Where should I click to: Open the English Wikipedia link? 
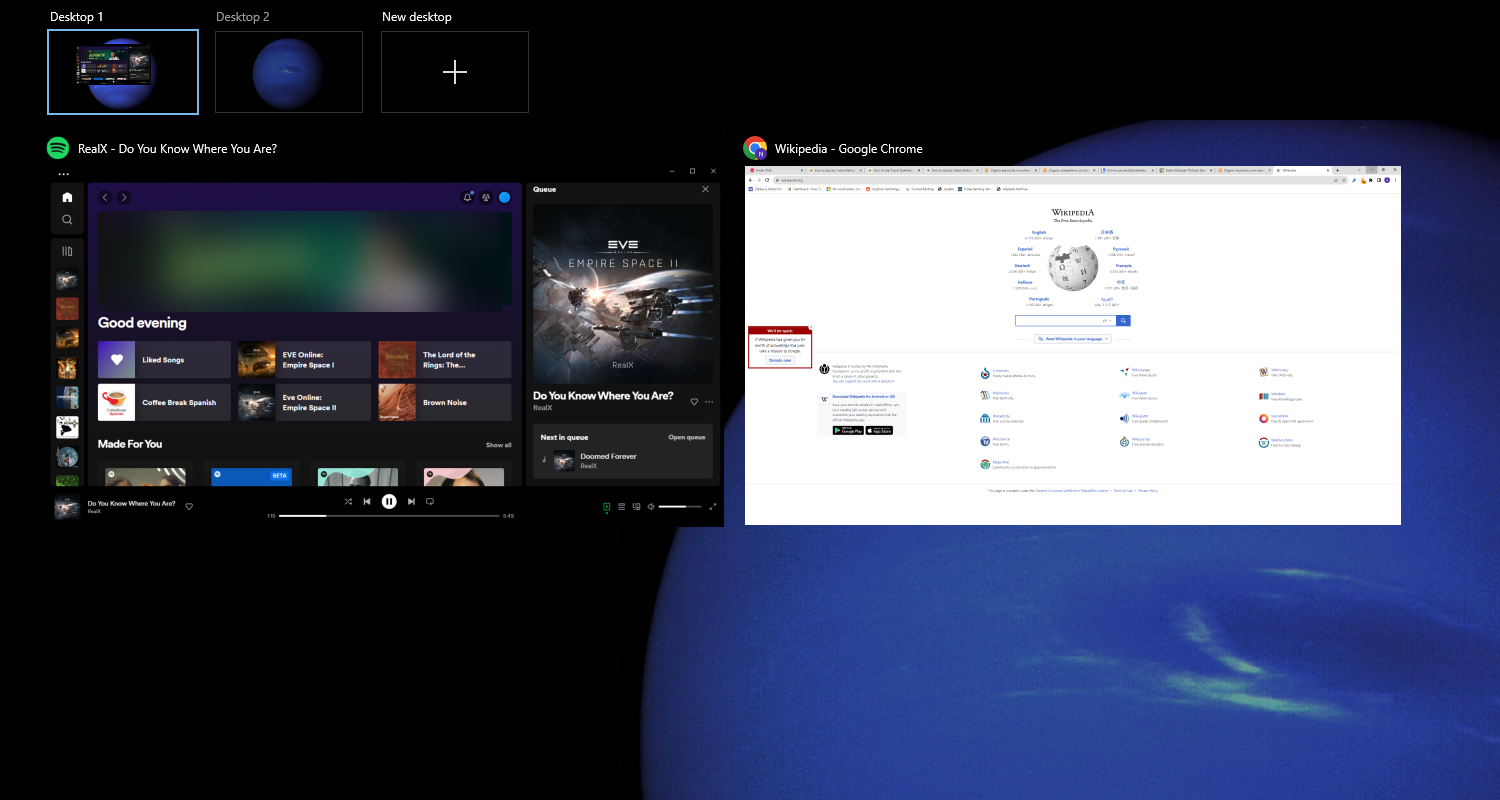coord(1039,232)
